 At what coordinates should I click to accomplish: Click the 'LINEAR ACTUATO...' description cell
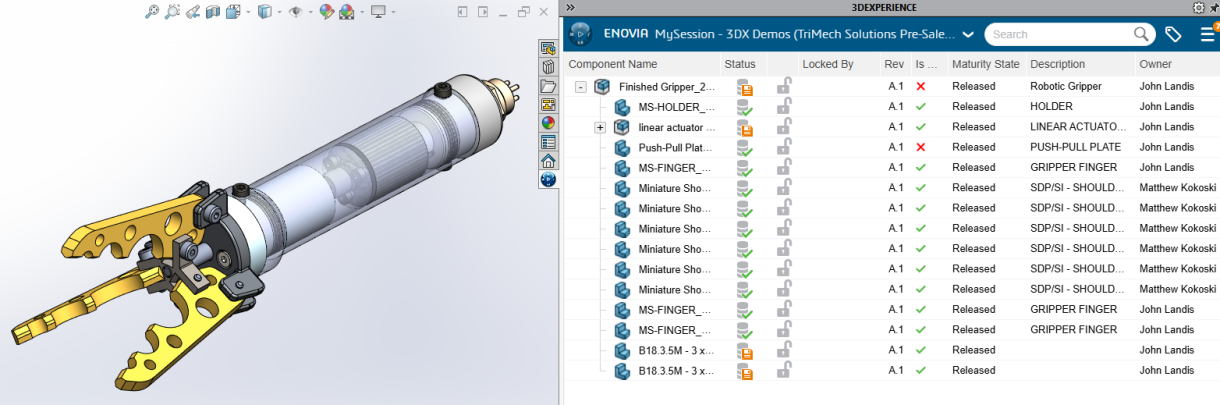pos(1077,127)
